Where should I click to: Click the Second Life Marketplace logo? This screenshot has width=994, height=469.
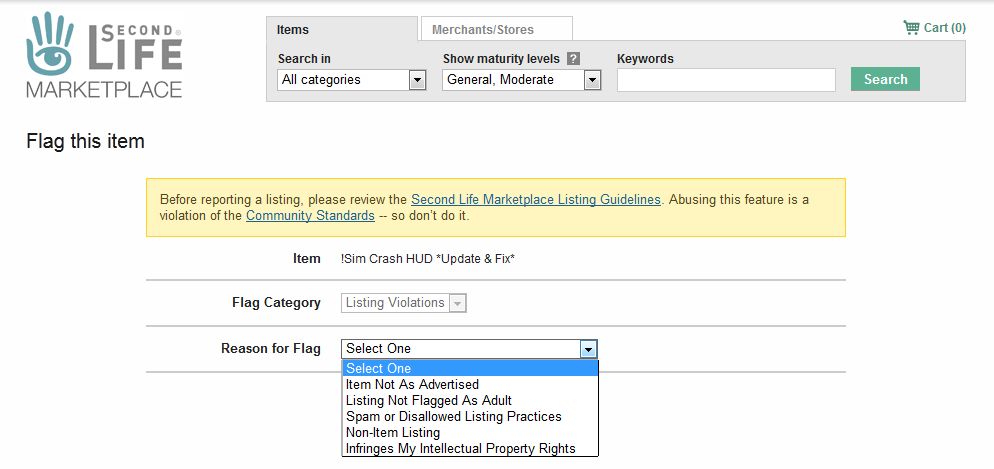pos(104,56)
